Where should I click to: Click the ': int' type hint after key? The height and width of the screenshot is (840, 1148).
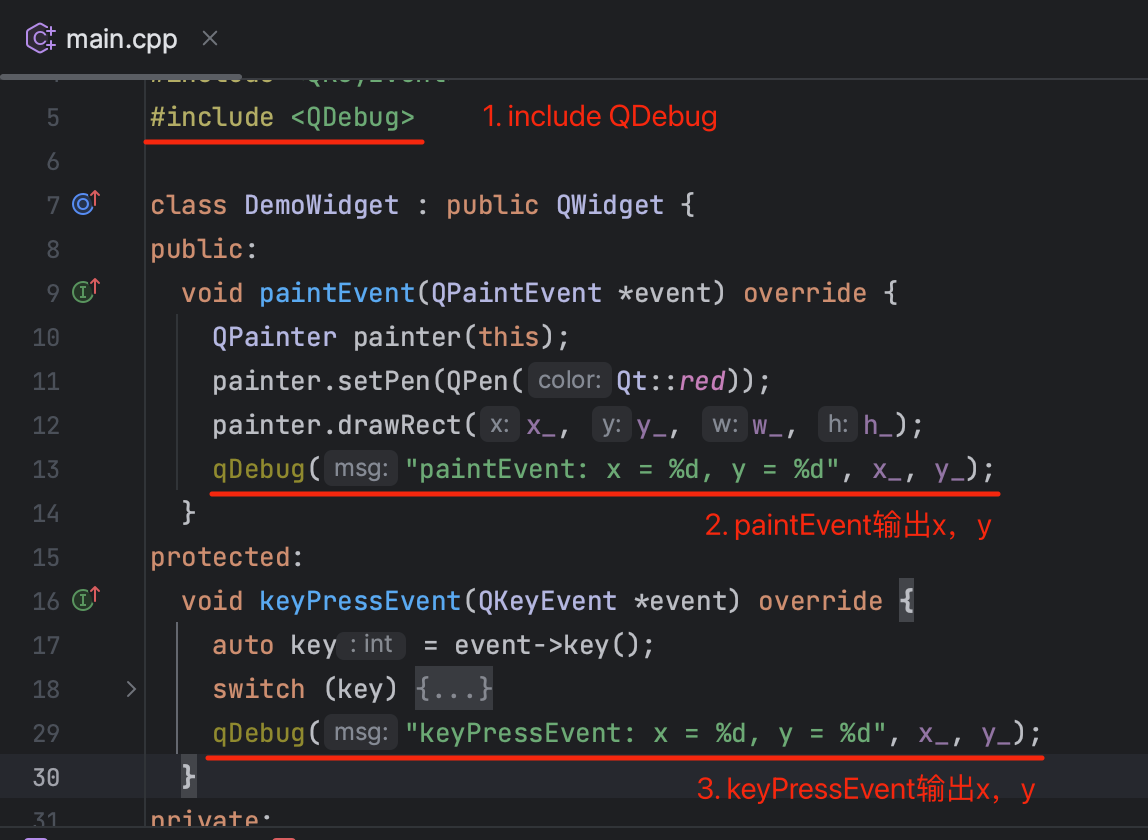click(373, 644)
